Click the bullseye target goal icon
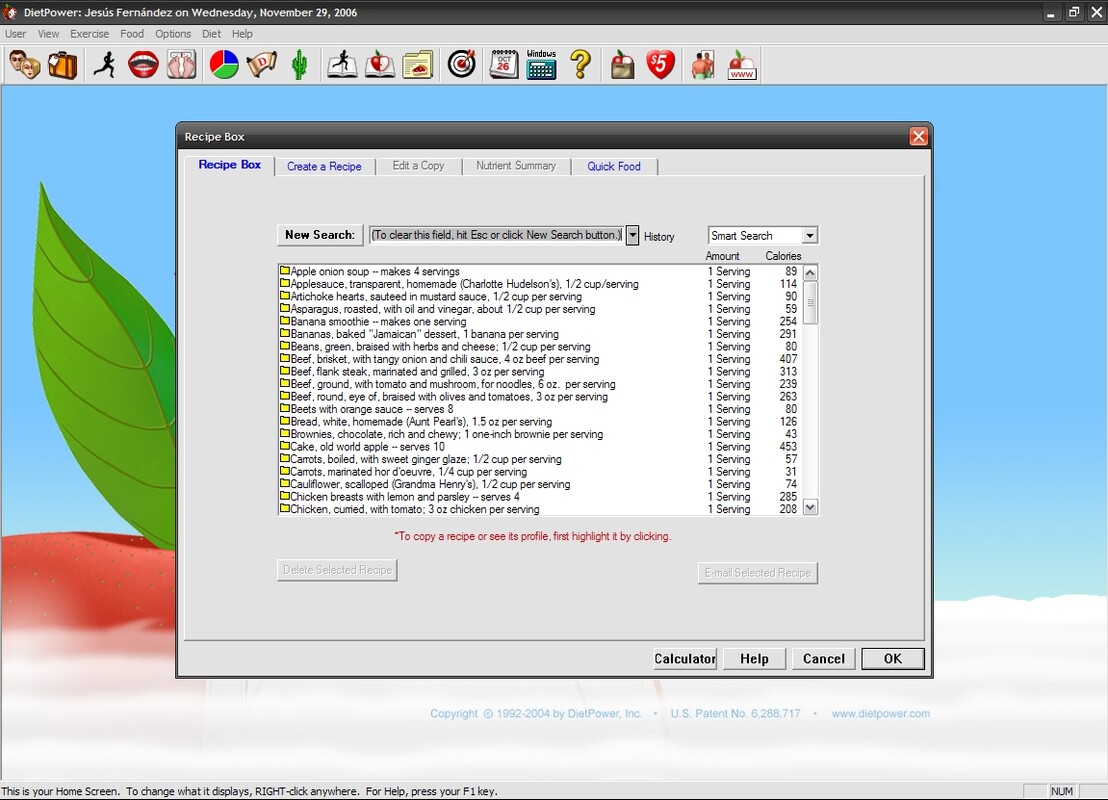The width and height of the screenshot is (1108, 800). [x=461, y=65]
